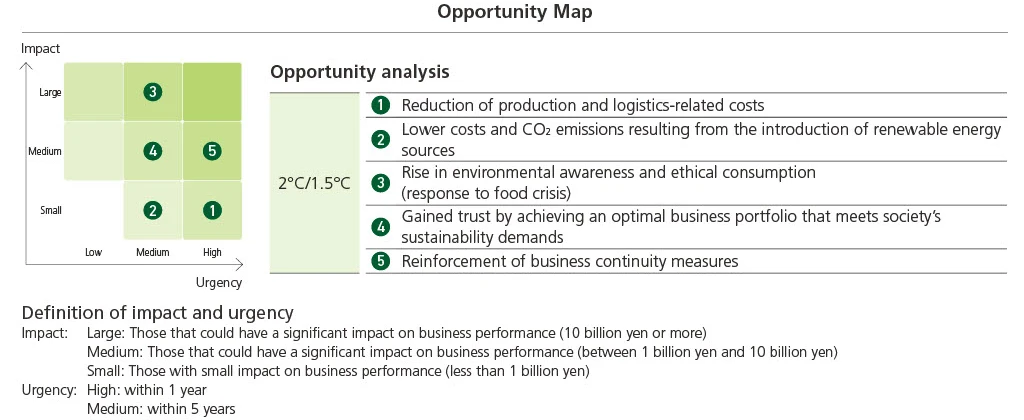Viewport: 1024px width, 420px height.
Task: Click bullet 4 beside gained trust text
Action: [x=380, y=227]
